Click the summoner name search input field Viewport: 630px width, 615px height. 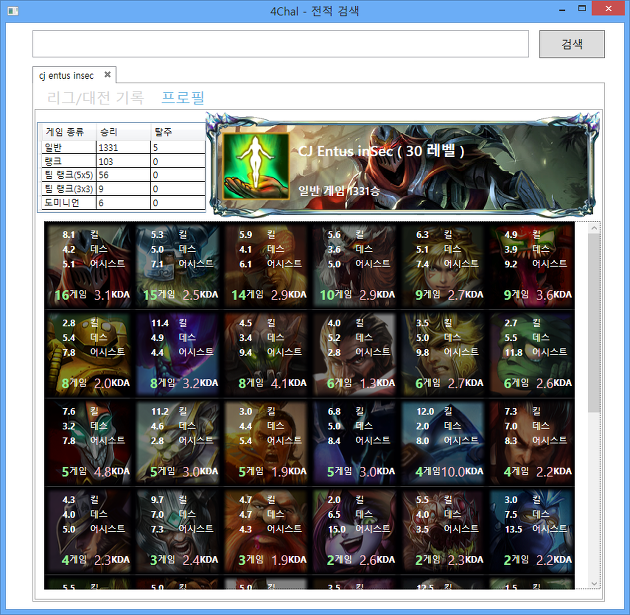point(280,44)
